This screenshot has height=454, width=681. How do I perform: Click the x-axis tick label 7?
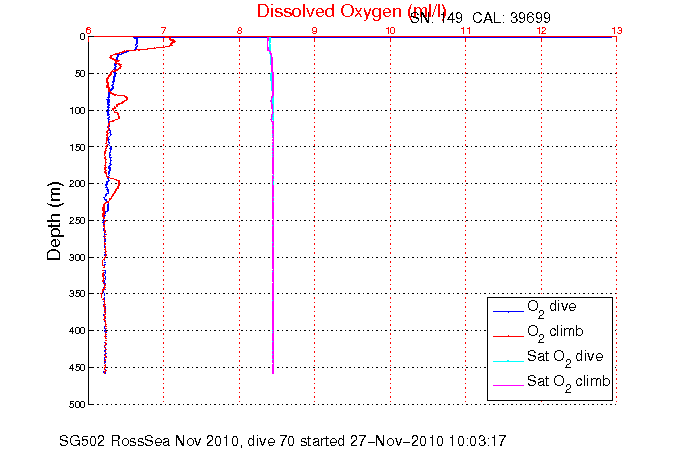coord(164,30)
